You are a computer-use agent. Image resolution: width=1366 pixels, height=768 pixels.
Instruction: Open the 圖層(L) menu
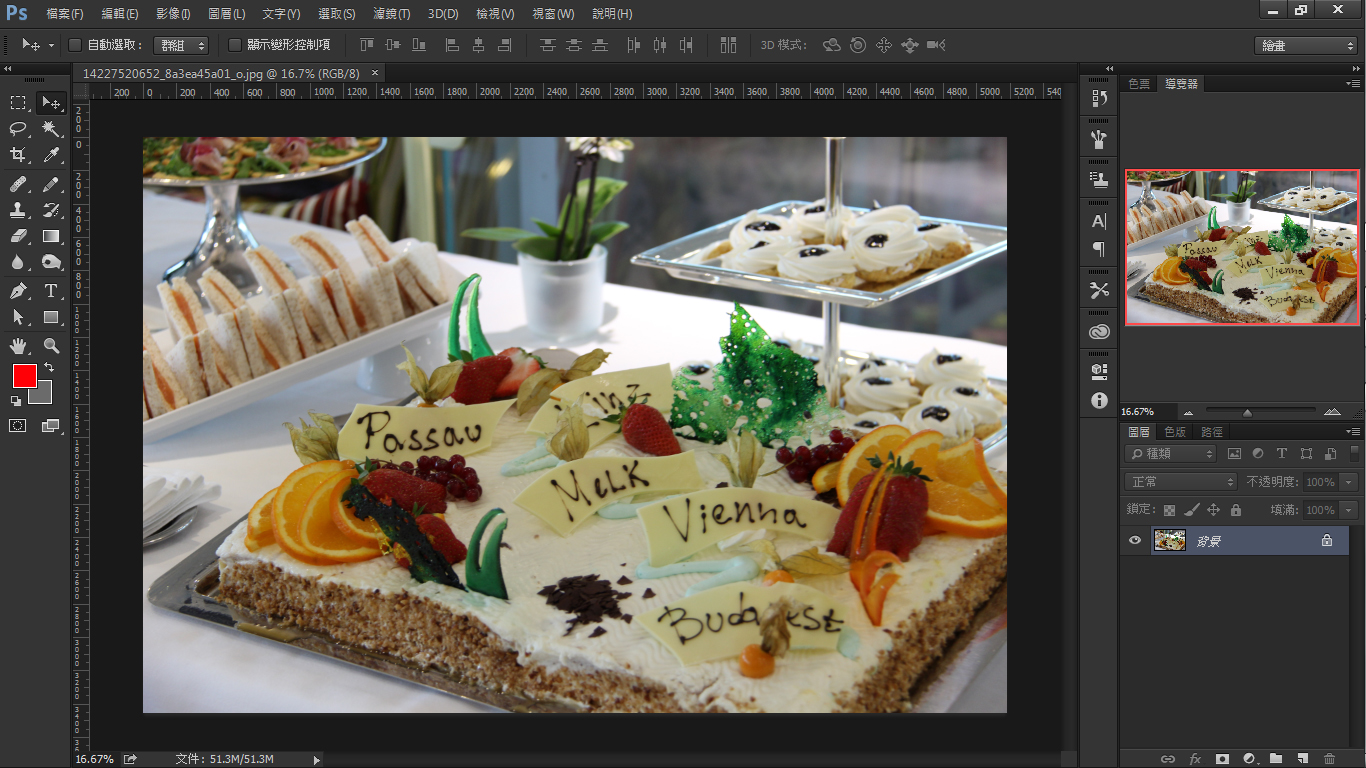[x=227, y=14]
